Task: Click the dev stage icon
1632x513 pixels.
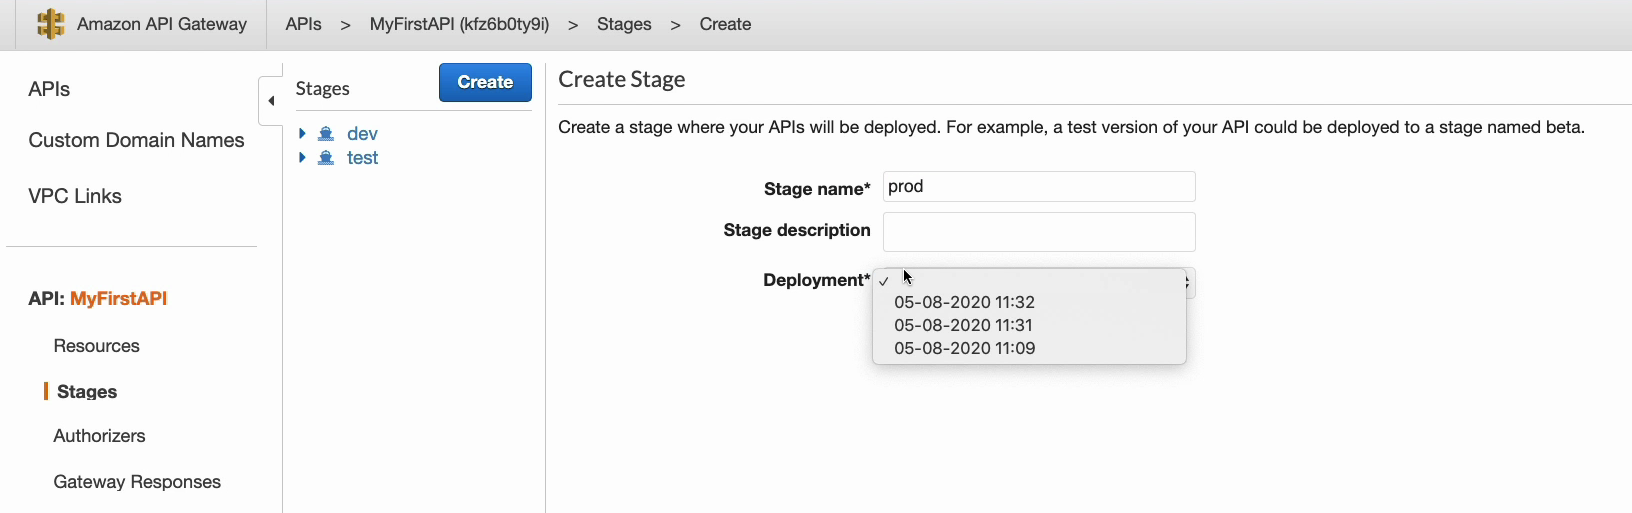Action: coord(326,134)
